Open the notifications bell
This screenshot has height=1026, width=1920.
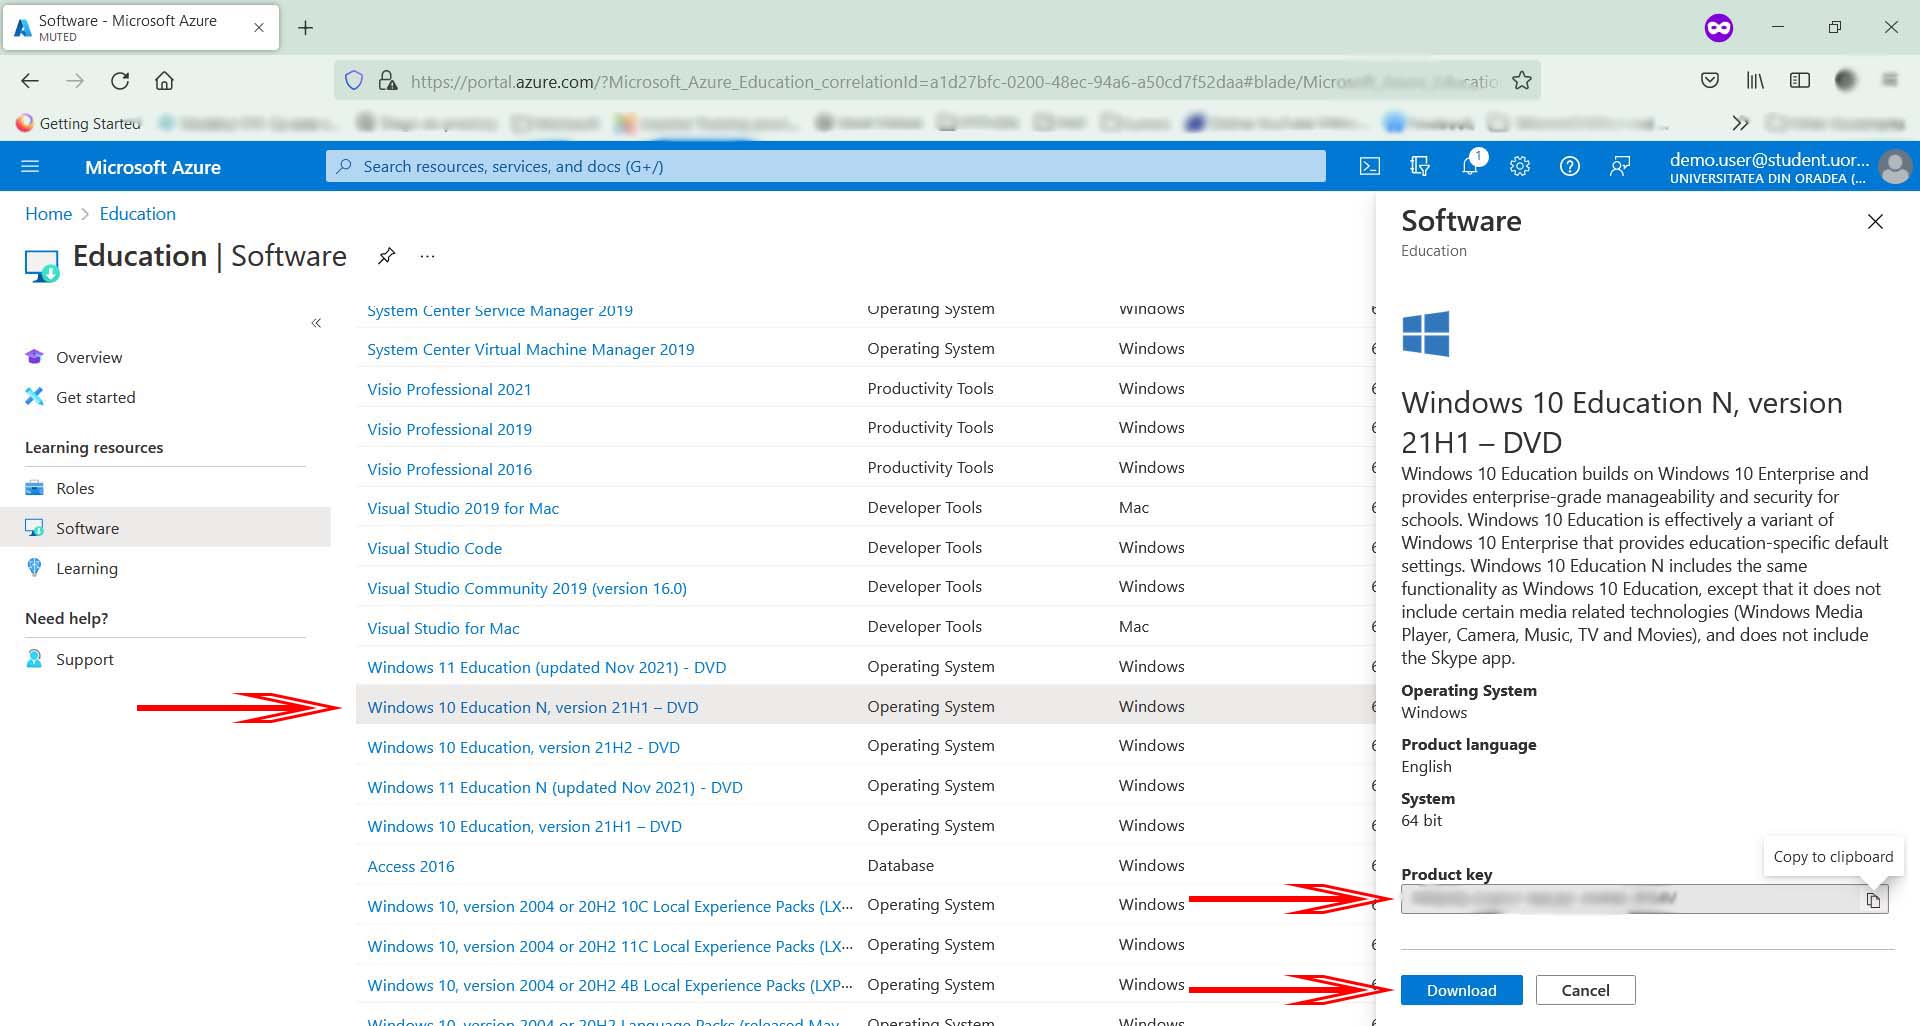[1470, 166]
